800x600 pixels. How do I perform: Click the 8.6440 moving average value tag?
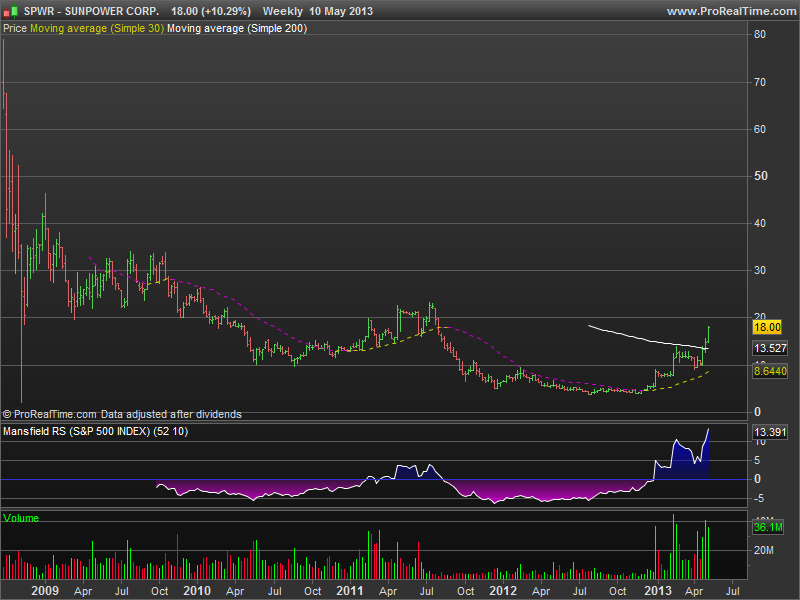click(770, 371)
